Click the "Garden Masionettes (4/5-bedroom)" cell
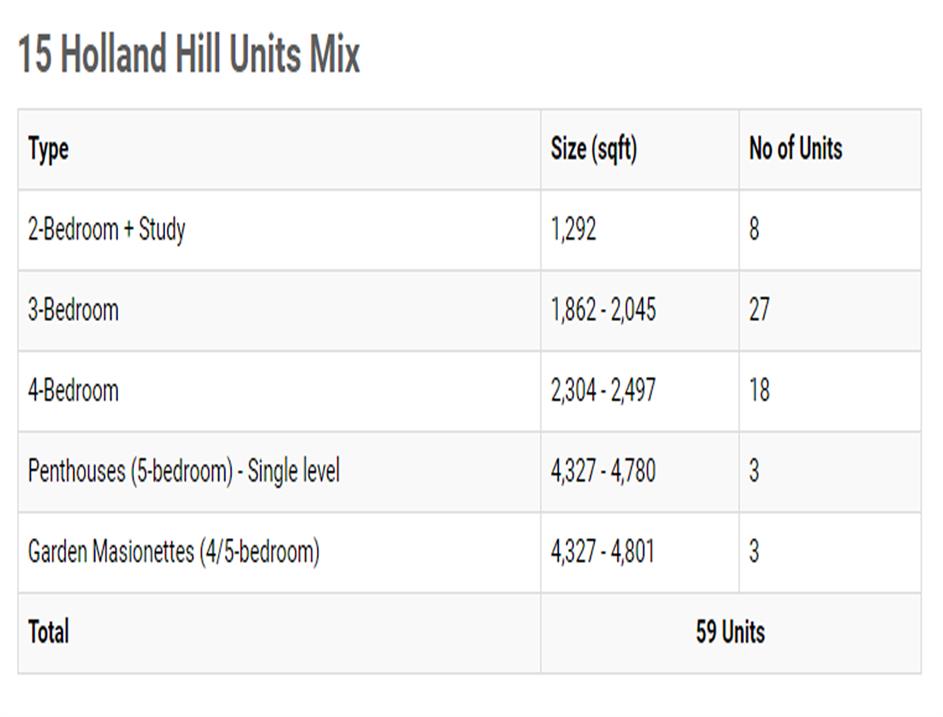Screen dimensions: 943x717 (x=174, y=551)
